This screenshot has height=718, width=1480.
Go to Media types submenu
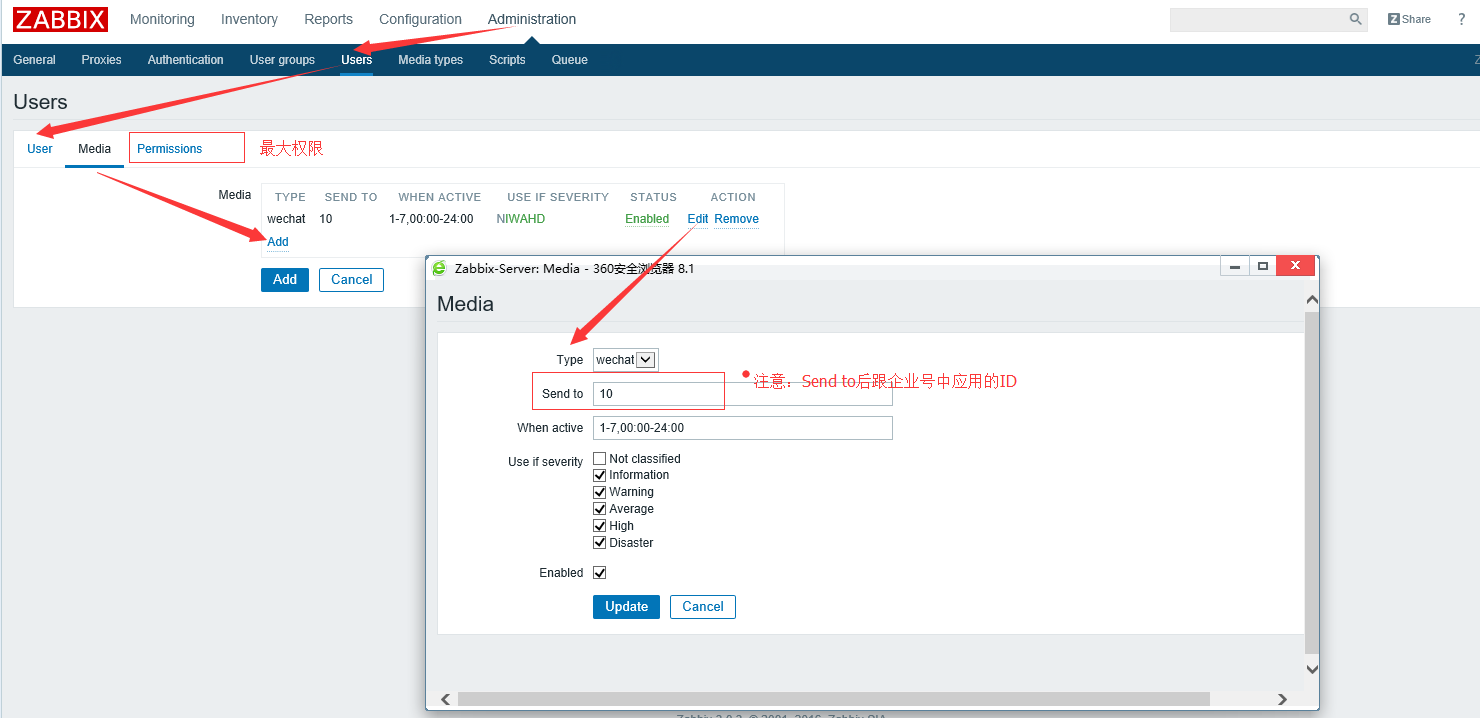tap(430, 60)
